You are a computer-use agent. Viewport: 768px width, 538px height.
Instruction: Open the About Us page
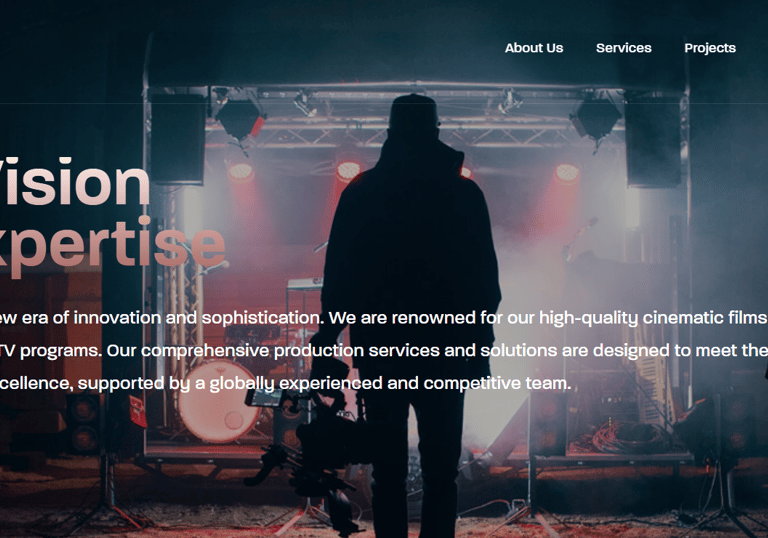point(534,48)
